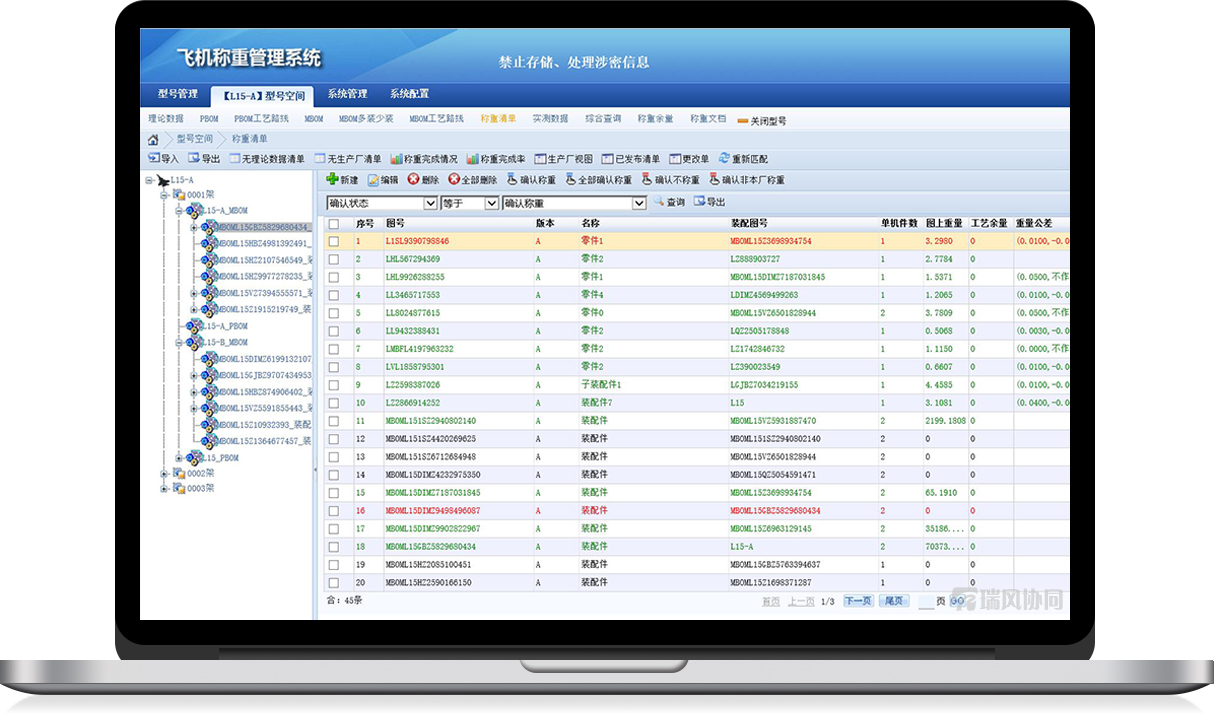This screenshot has height=714, width=1214.
Task: Open the 称重完成率 chart icon
Action: [472, 159]
